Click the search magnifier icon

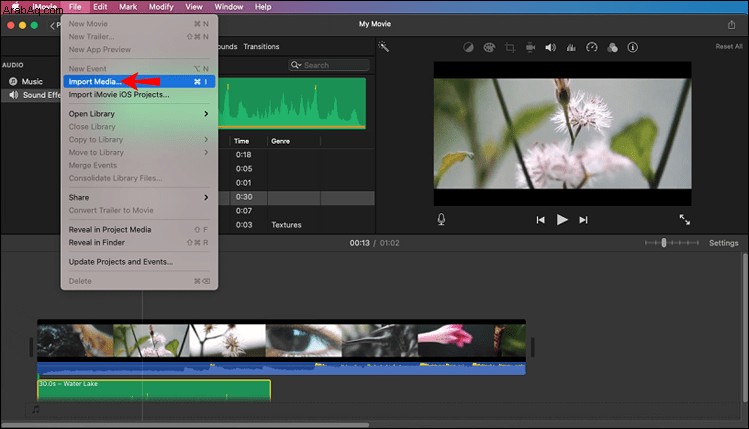[x=296, y=65]
